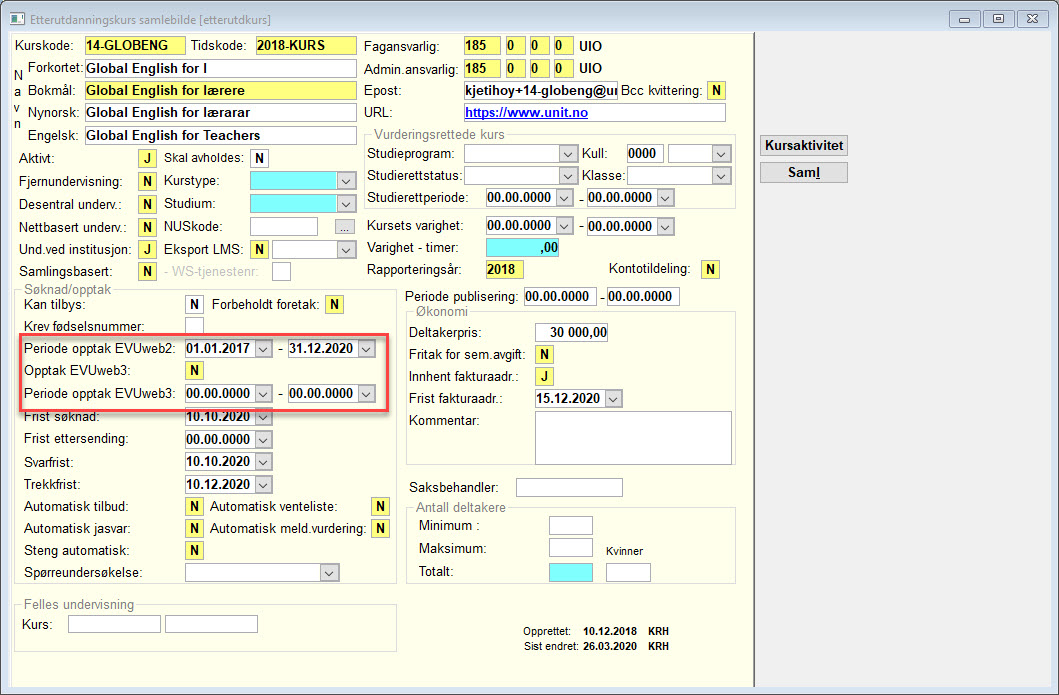Open the https://www.unit.no link

pyautogui.click(x=526, y=113)
